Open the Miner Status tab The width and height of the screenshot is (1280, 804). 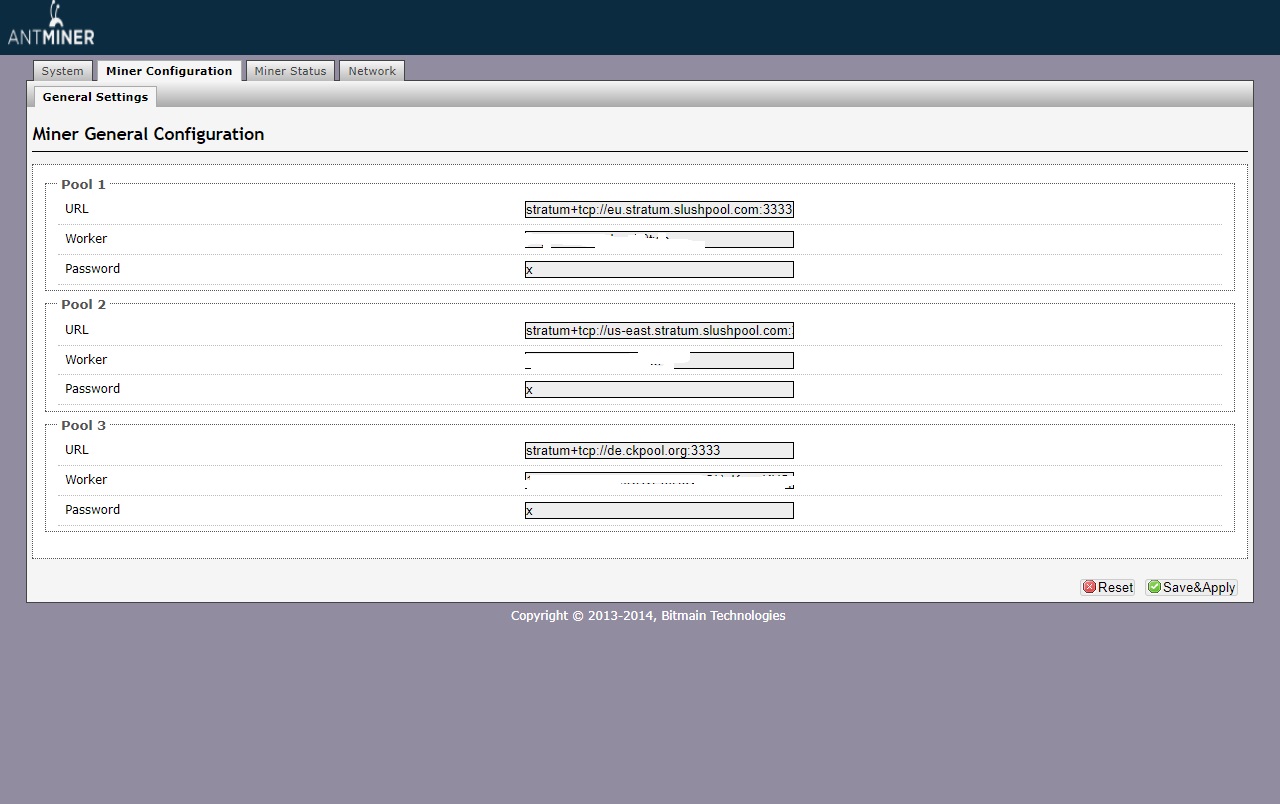[290, 71]
